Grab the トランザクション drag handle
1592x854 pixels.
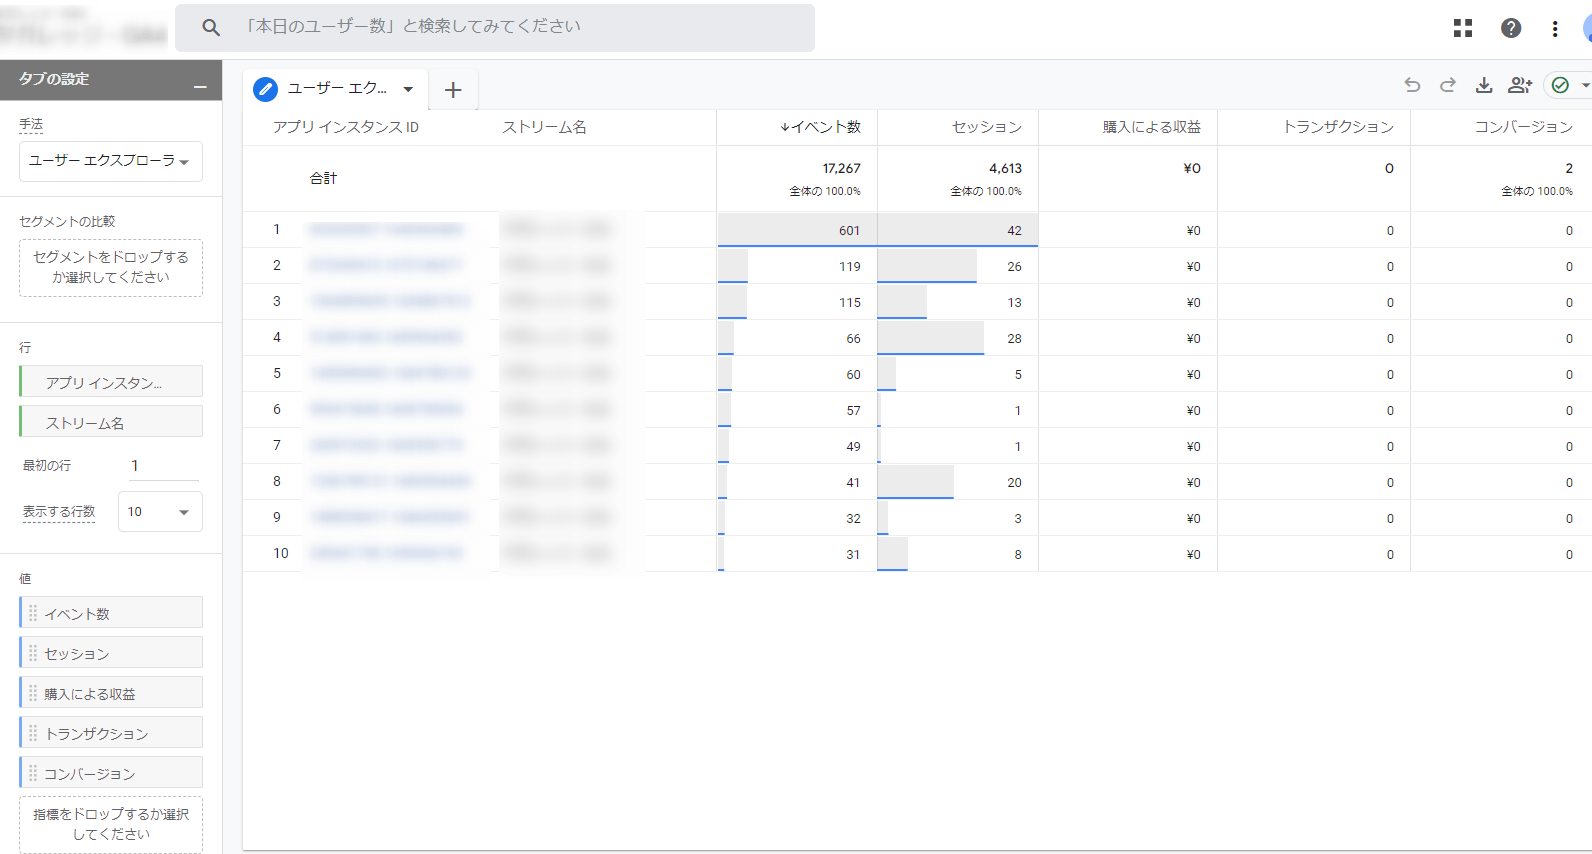tap(33, 733)
